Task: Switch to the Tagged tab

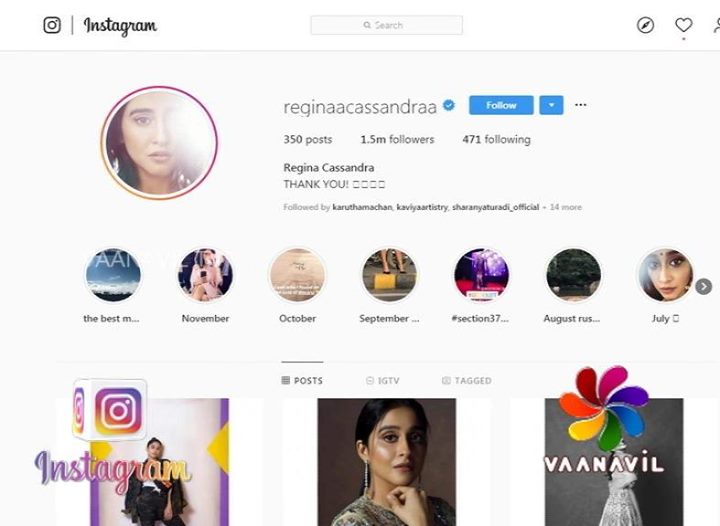Action: [466, 381]
